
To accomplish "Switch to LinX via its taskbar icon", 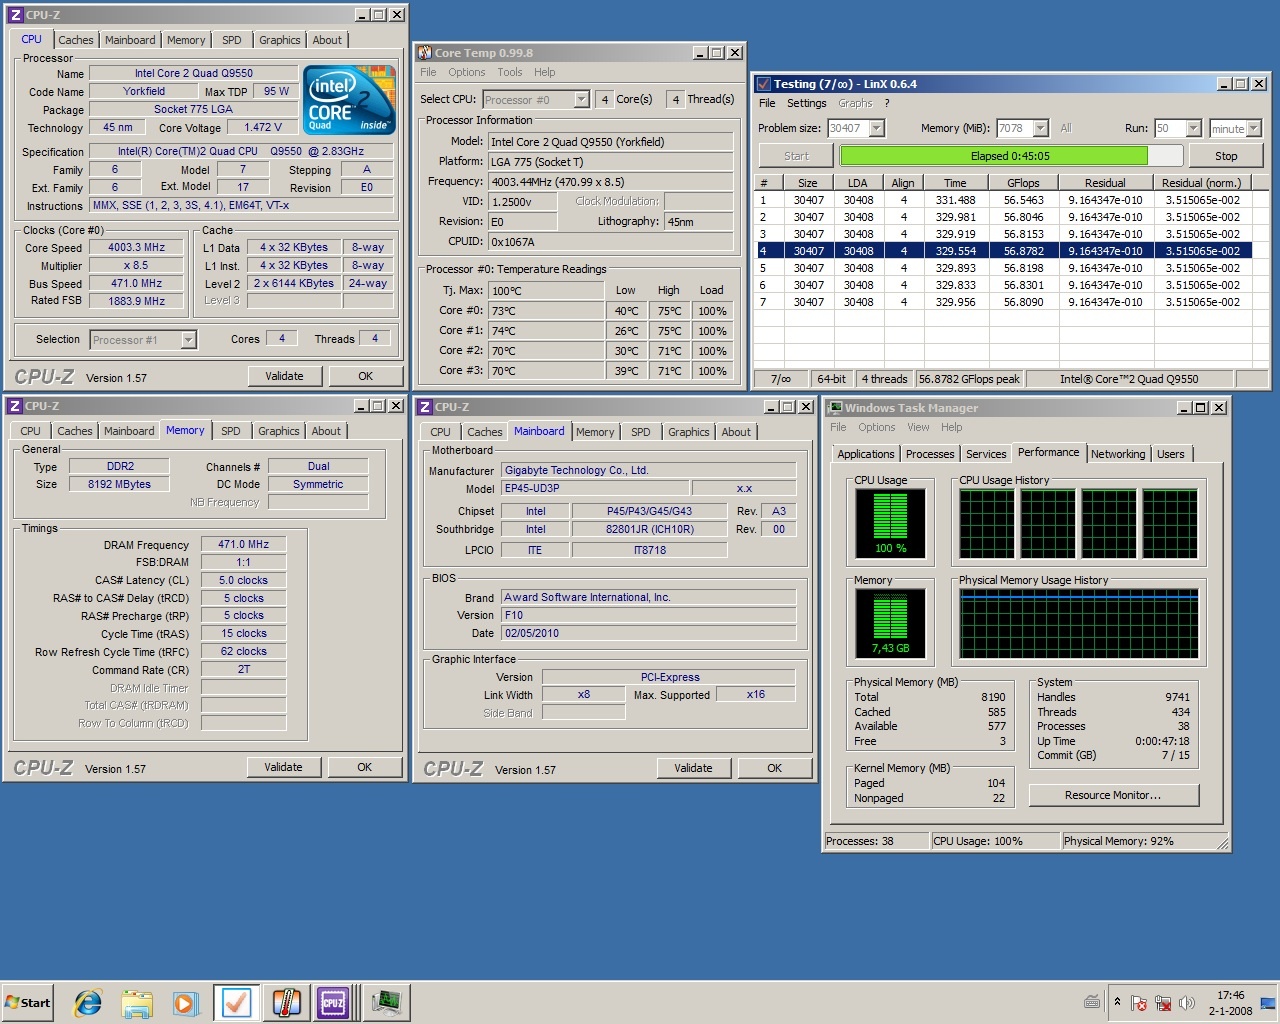I will coord(237,1002).
